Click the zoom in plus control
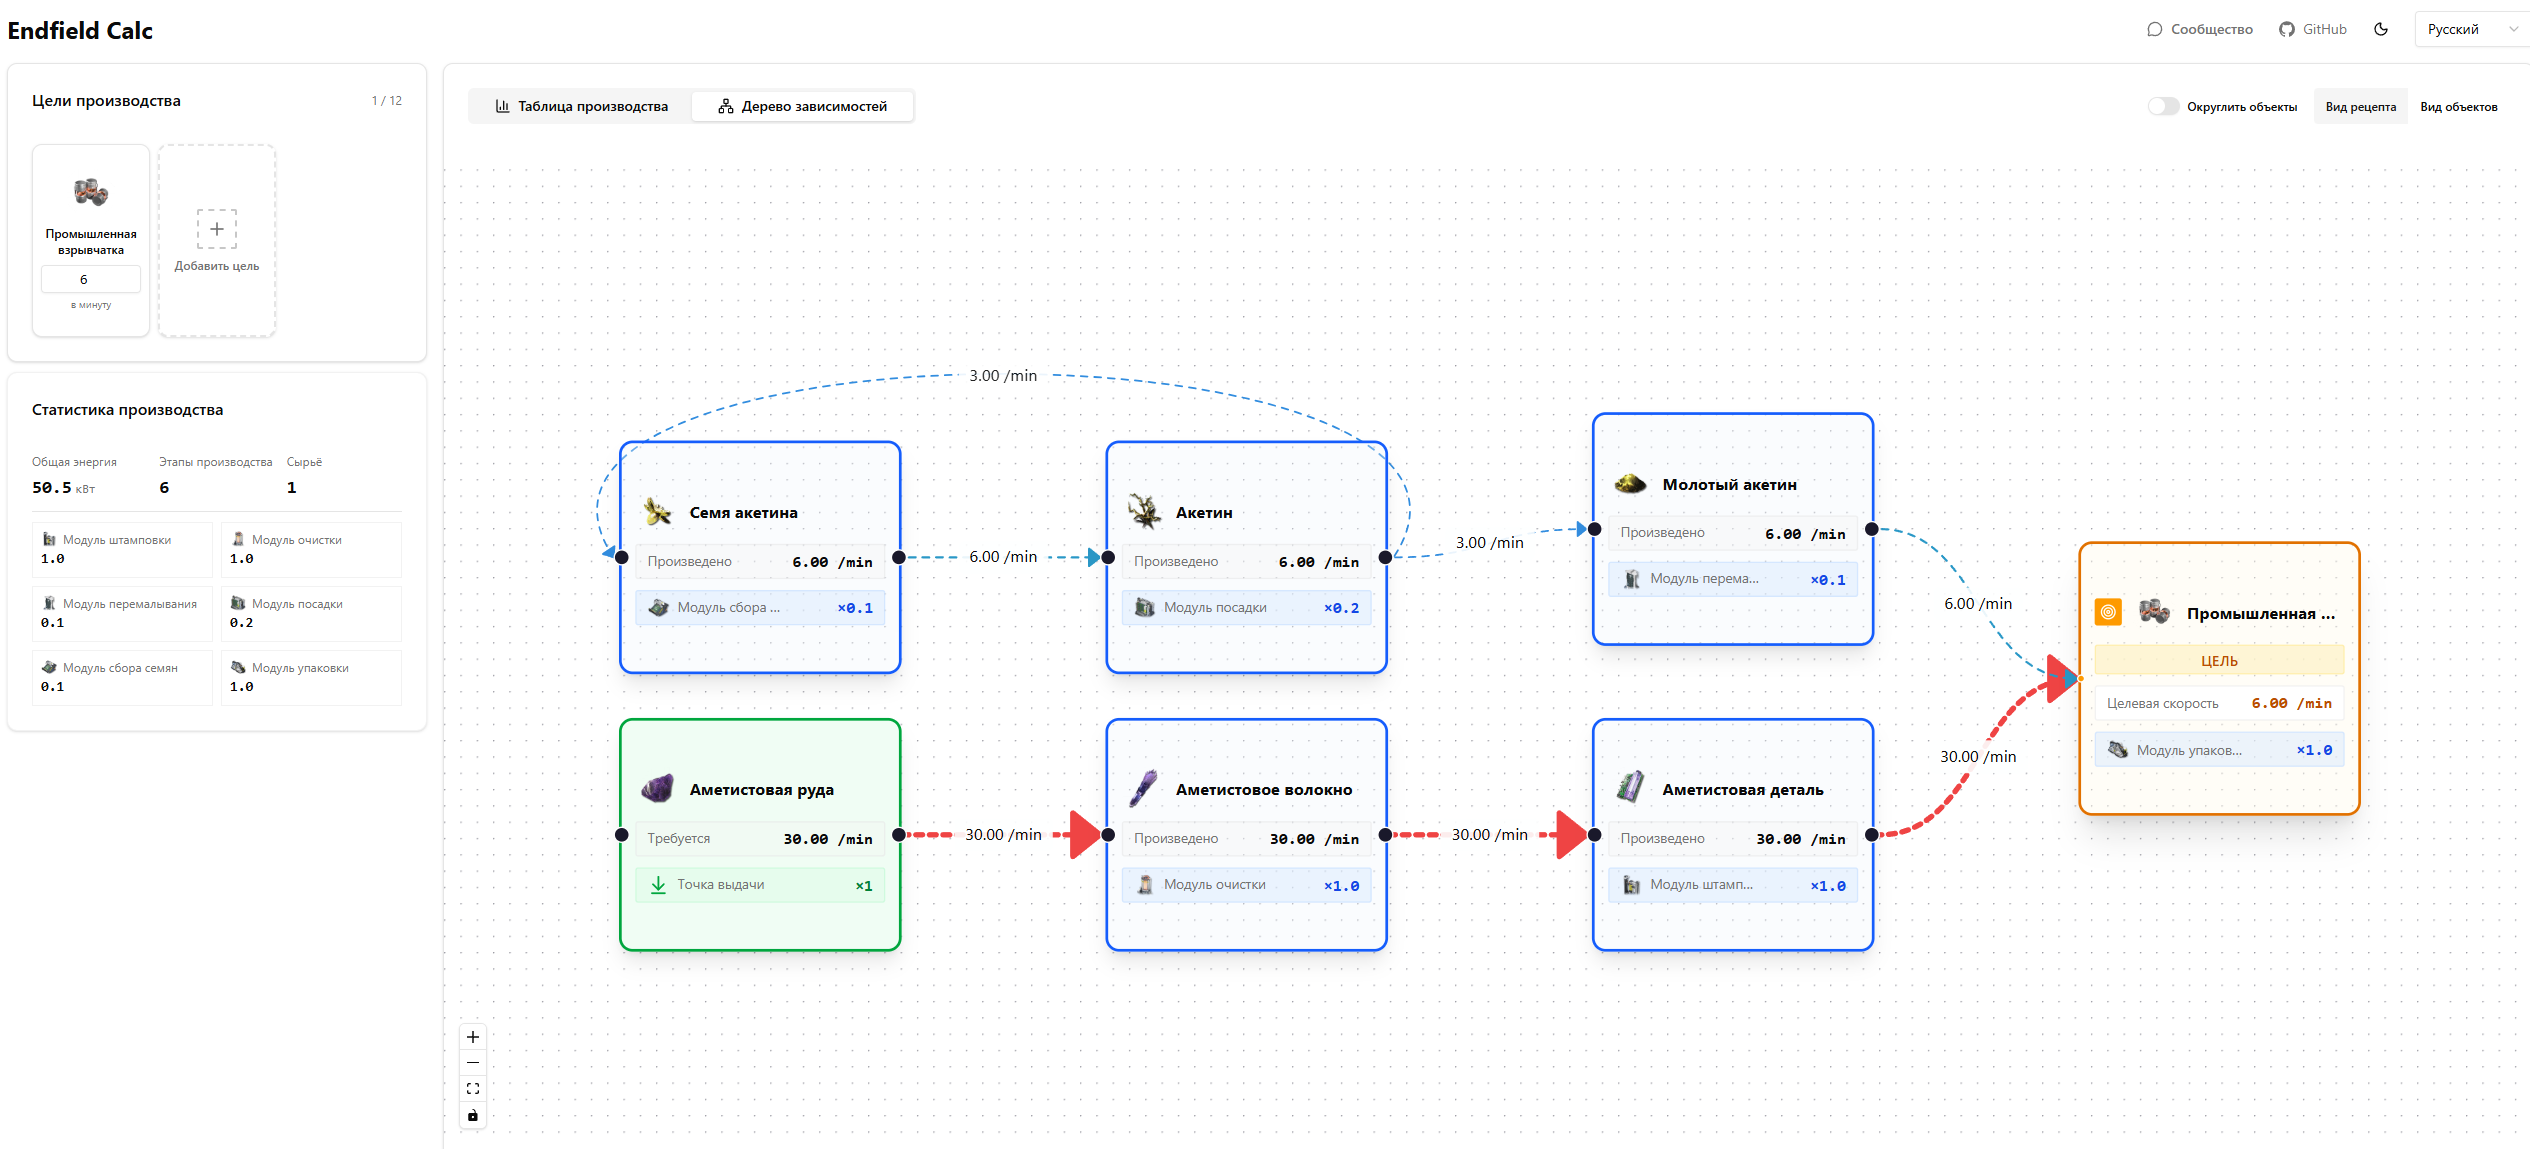 point(473,1037)
